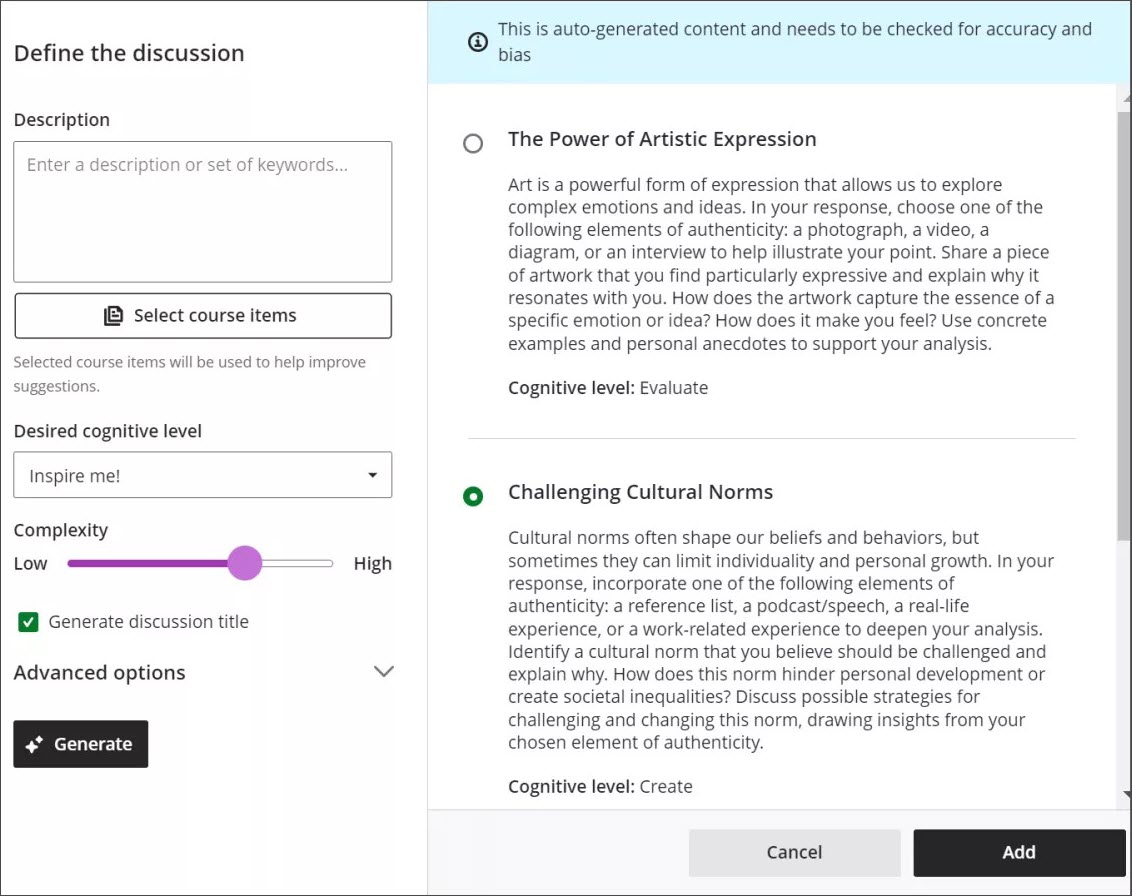The image size is (1132, 896).
Task: Click the Low label of Complexity
Action: pos(30,563)
